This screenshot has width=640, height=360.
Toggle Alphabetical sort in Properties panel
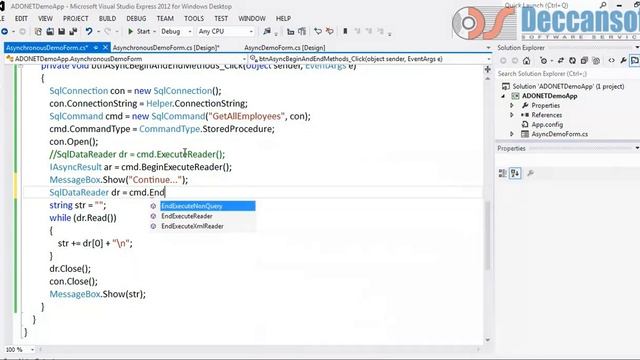[x=515, y=173]
